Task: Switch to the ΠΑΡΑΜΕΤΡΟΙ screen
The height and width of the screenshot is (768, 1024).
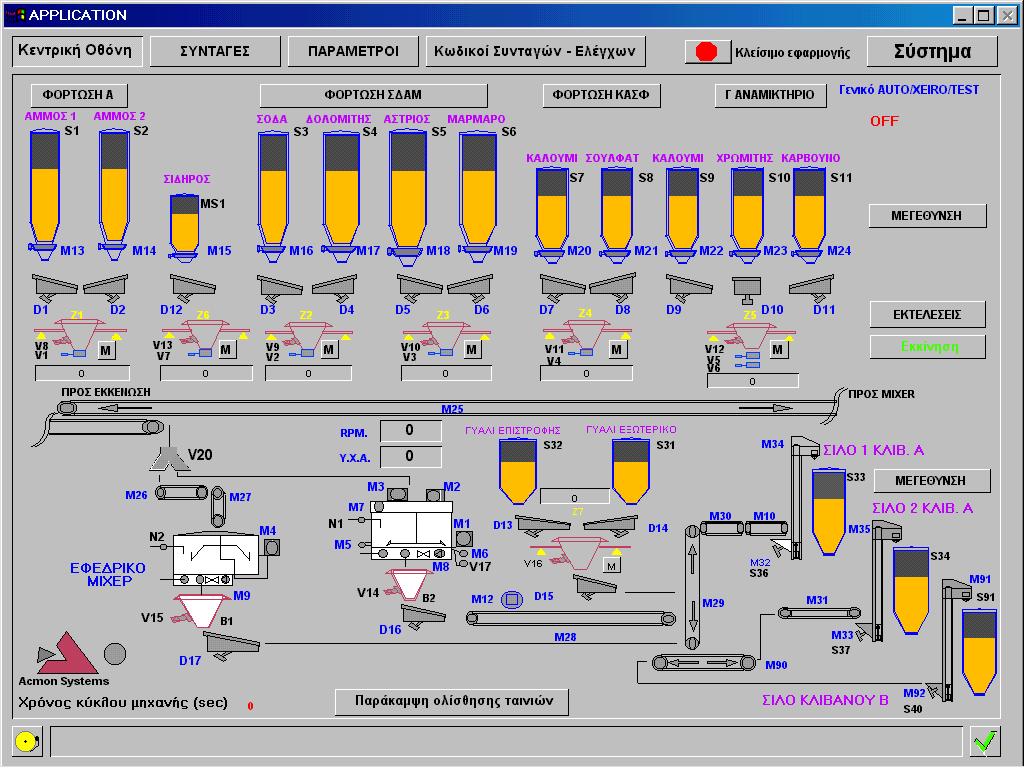Action: click(x=354, y=51)
